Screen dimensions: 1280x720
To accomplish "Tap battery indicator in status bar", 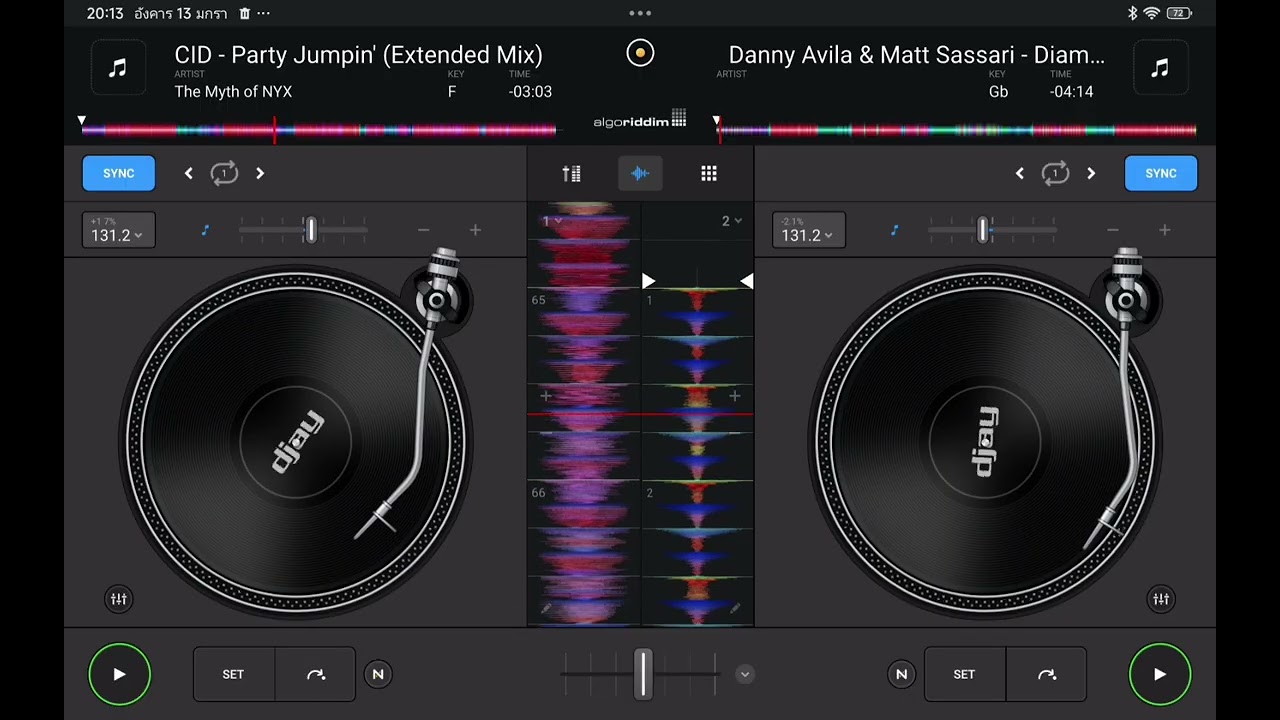I will click(1180, 13).
